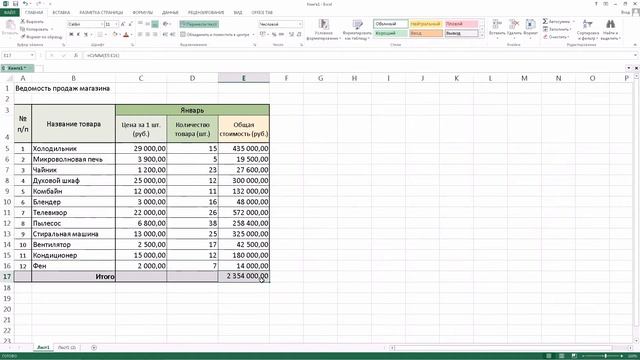Activate Format Painter (Формат по образцу)
The height and width of the screenshot is (360, 640).
(41, 37)
